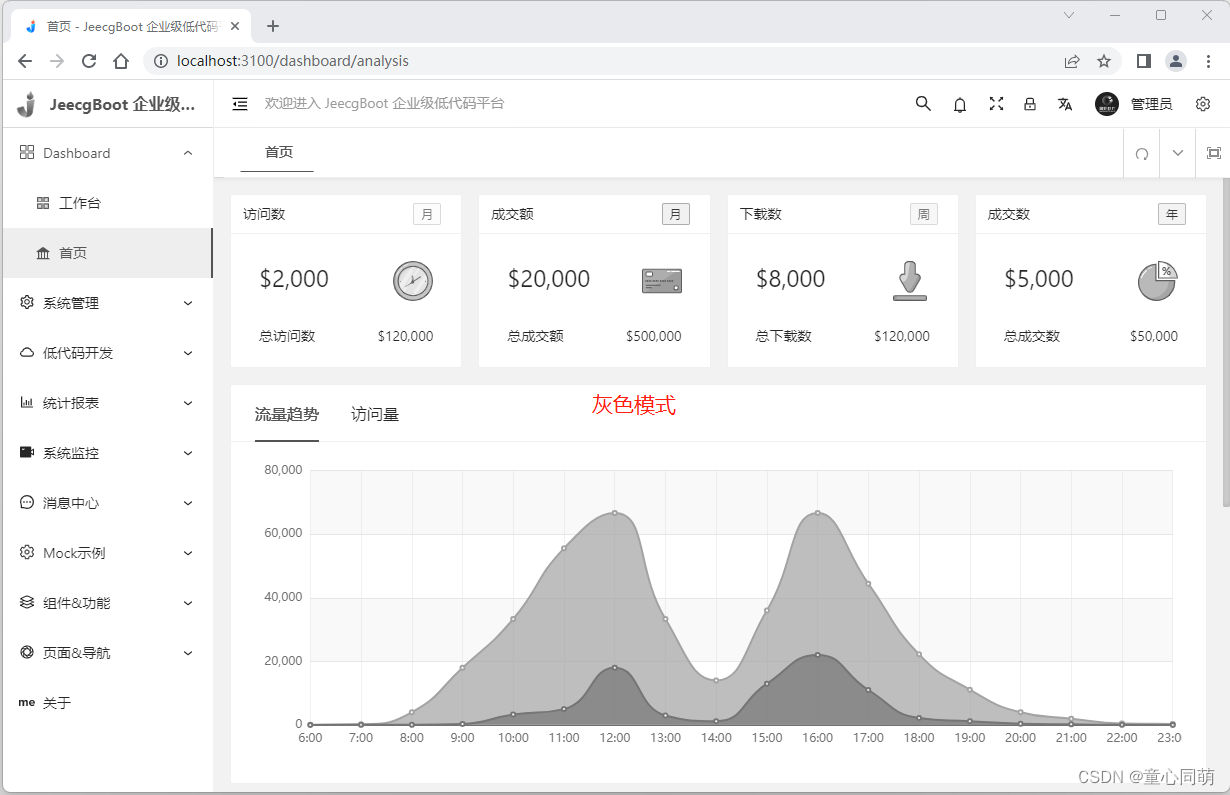Enter fullscreen using the header expand icon
This screenshot has height=795, width=1230.
click(996, 104)
